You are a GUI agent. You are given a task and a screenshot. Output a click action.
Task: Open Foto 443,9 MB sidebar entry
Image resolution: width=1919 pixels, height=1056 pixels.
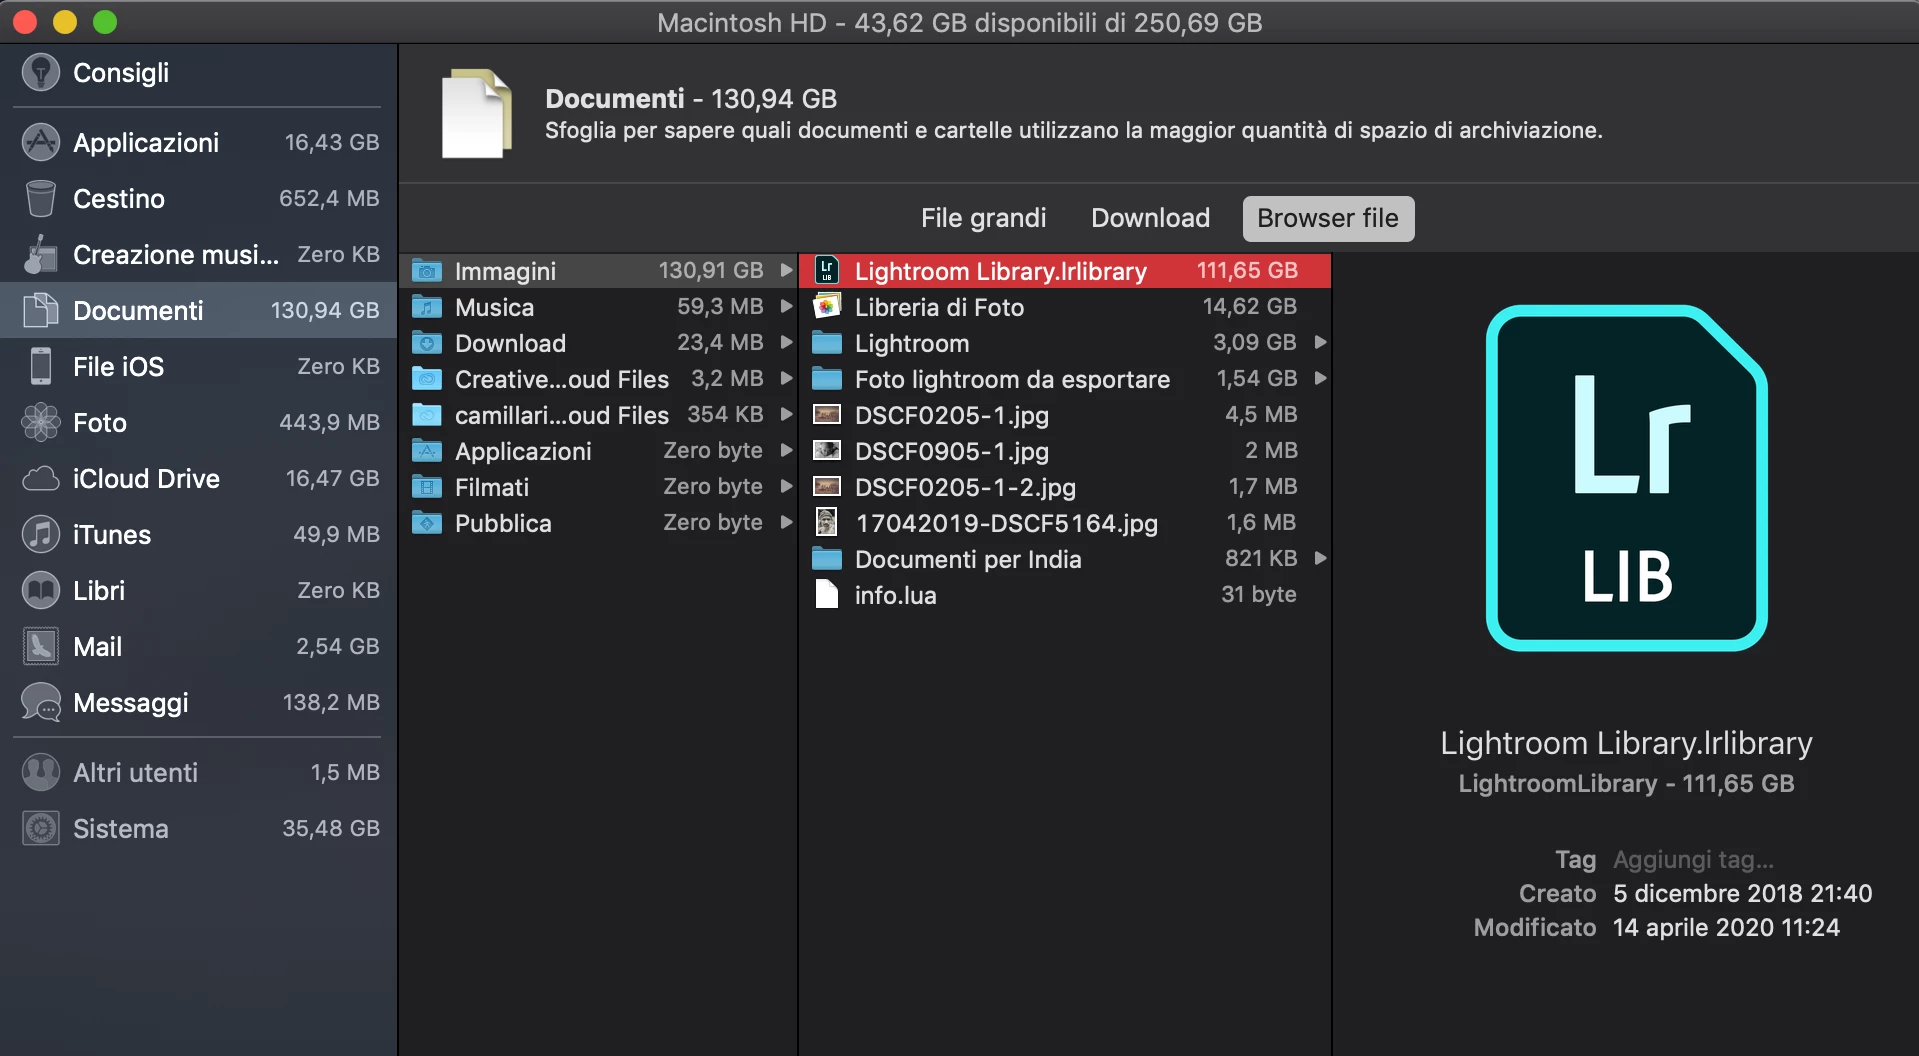(199, 422)
